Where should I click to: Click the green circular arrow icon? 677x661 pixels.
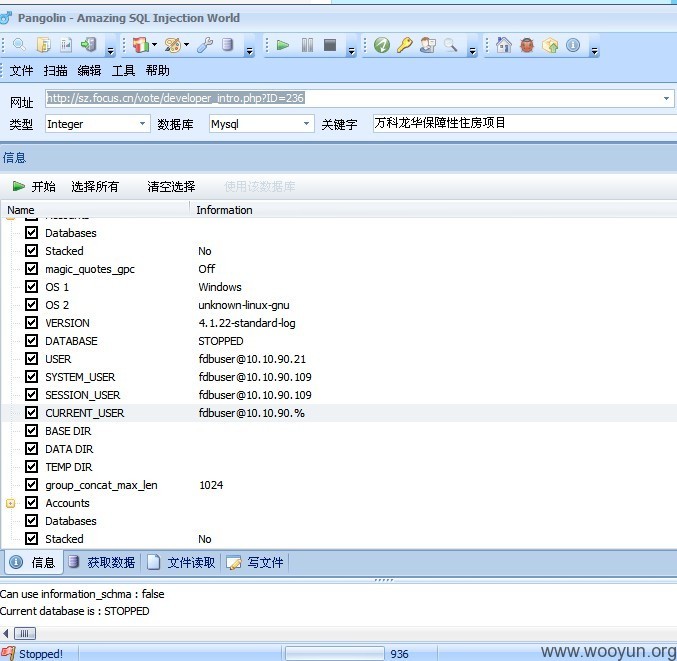coord(382,45)
